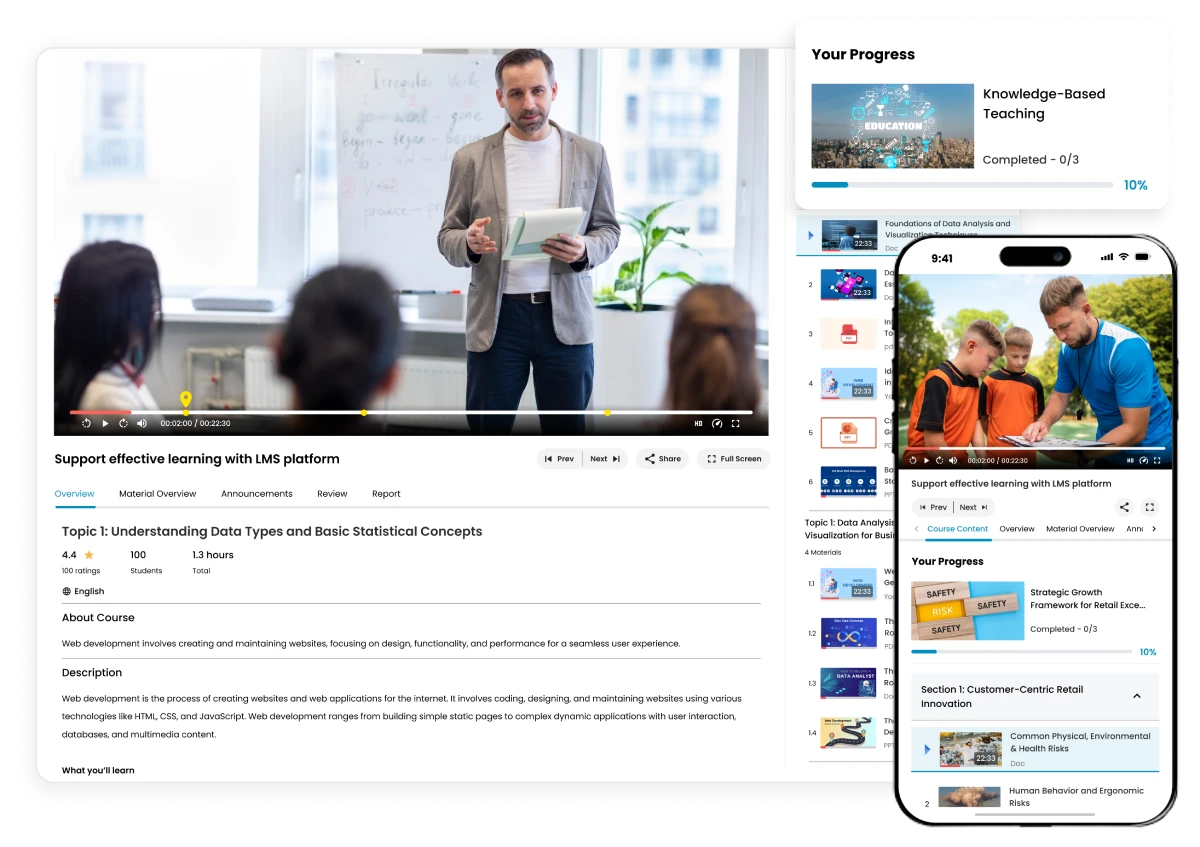
Task: Open the mobile video playback speed icon
Action: tap(1143, 460)
